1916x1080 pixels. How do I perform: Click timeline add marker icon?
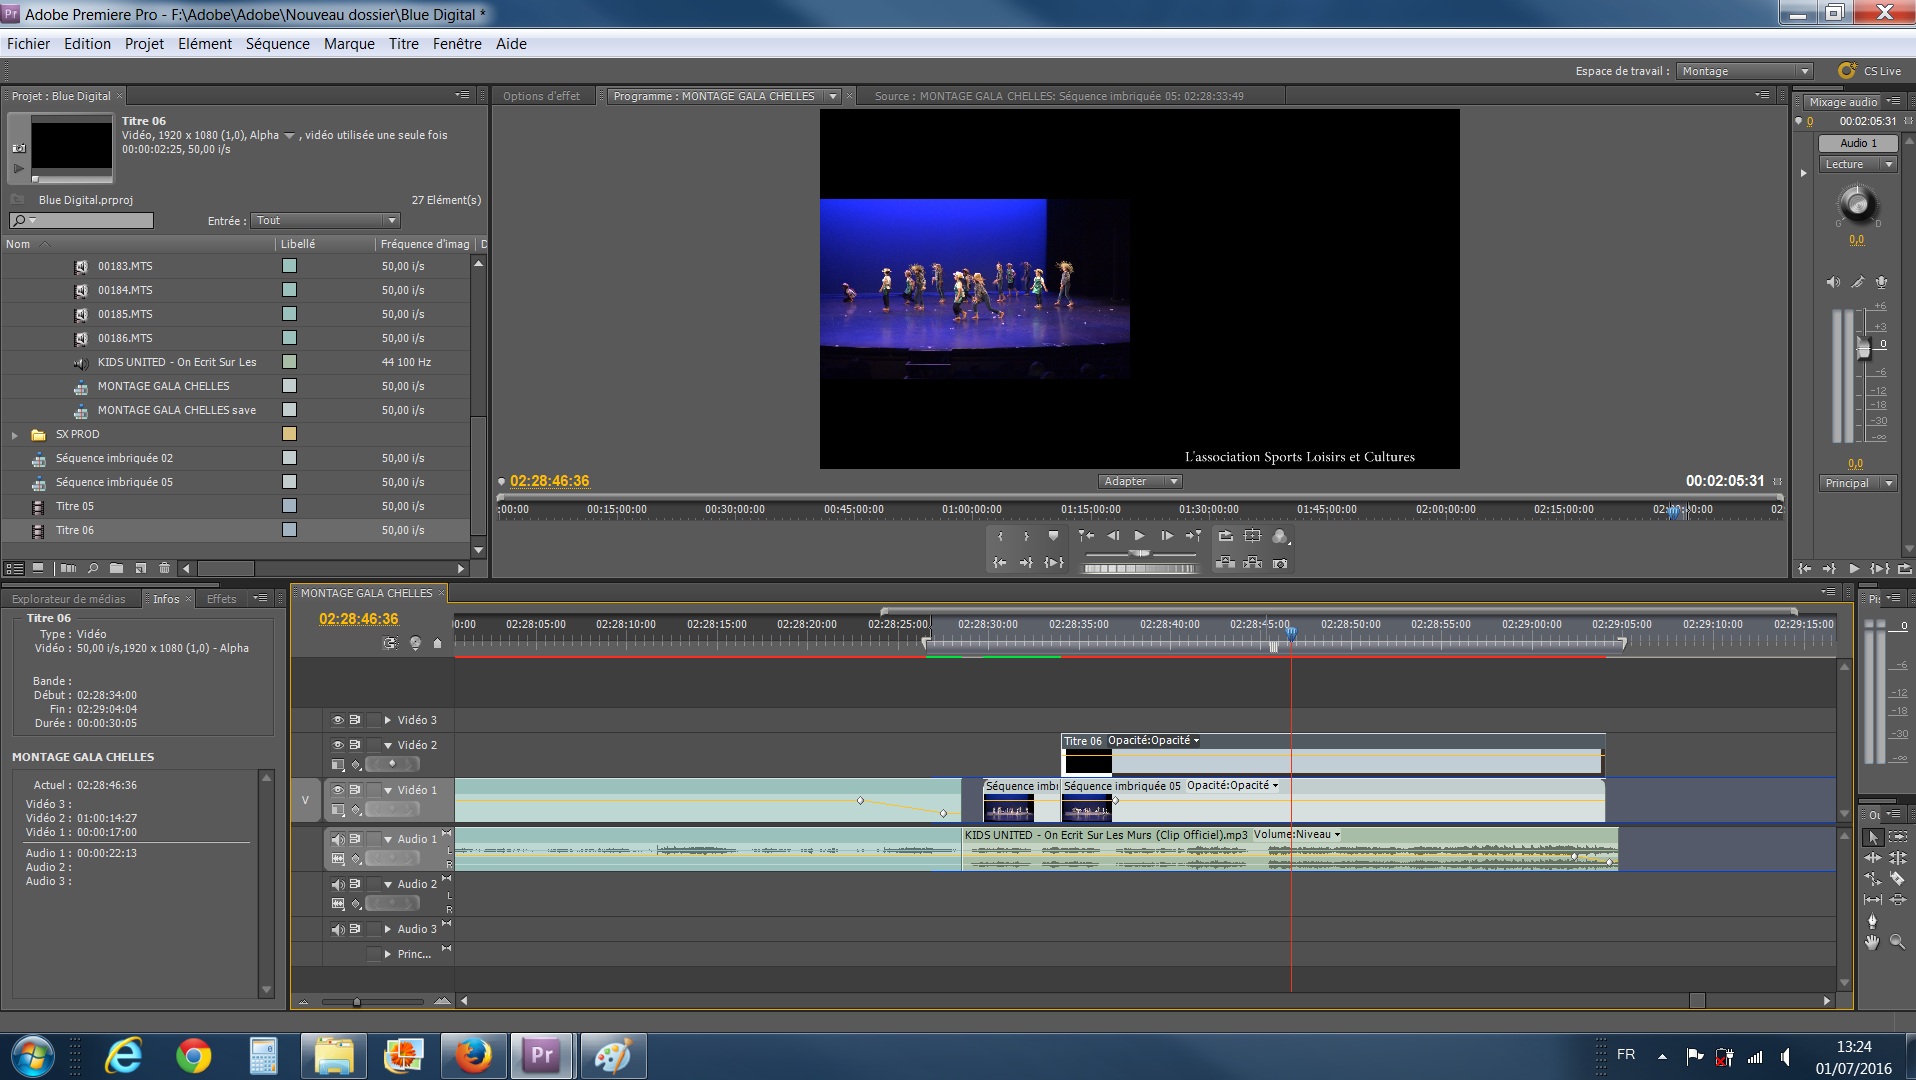(437, 643)
